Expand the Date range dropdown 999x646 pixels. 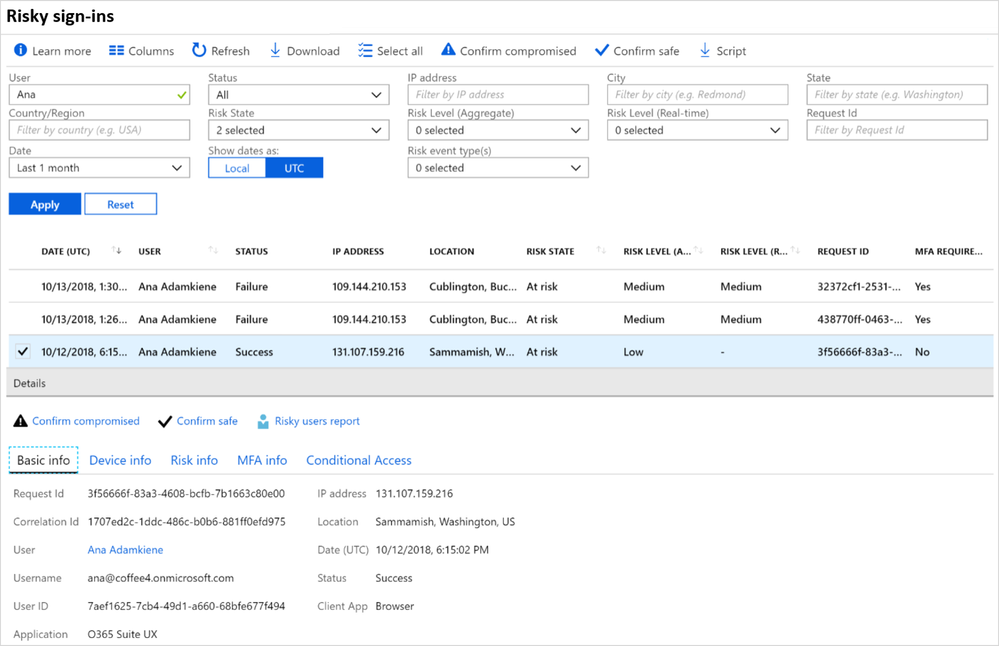[x=99, y=168]
